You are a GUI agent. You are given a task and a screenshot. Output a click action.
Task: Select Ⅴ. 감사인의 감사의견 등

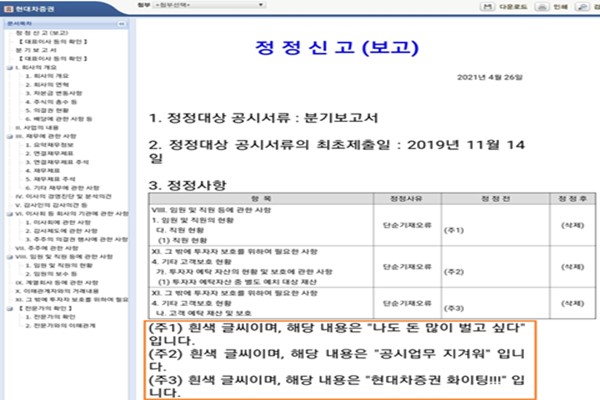[51, 205]
